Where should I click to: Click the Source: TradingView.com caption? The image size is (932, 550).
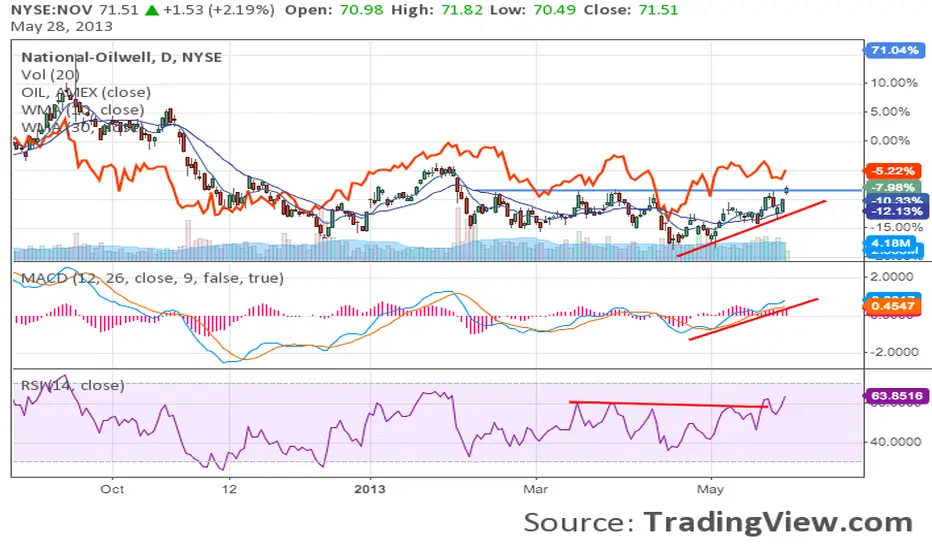(718, 522)
